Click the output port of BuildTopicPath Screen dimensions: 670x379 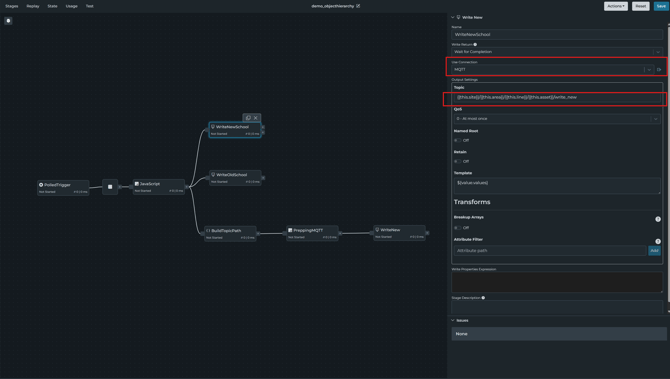point(258,234)
